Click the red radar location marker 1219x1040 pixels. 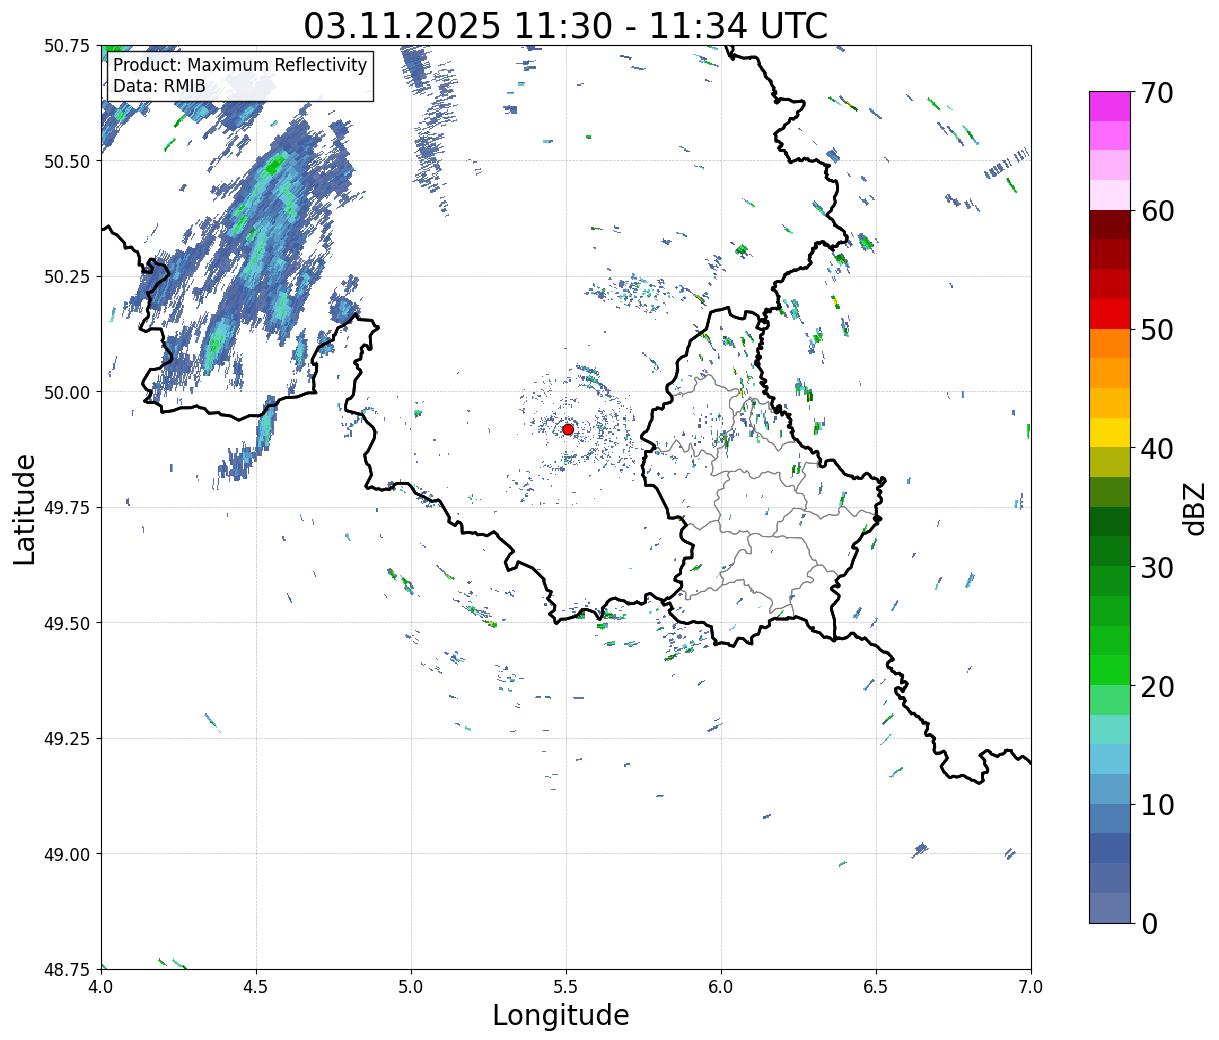[568, 429]
